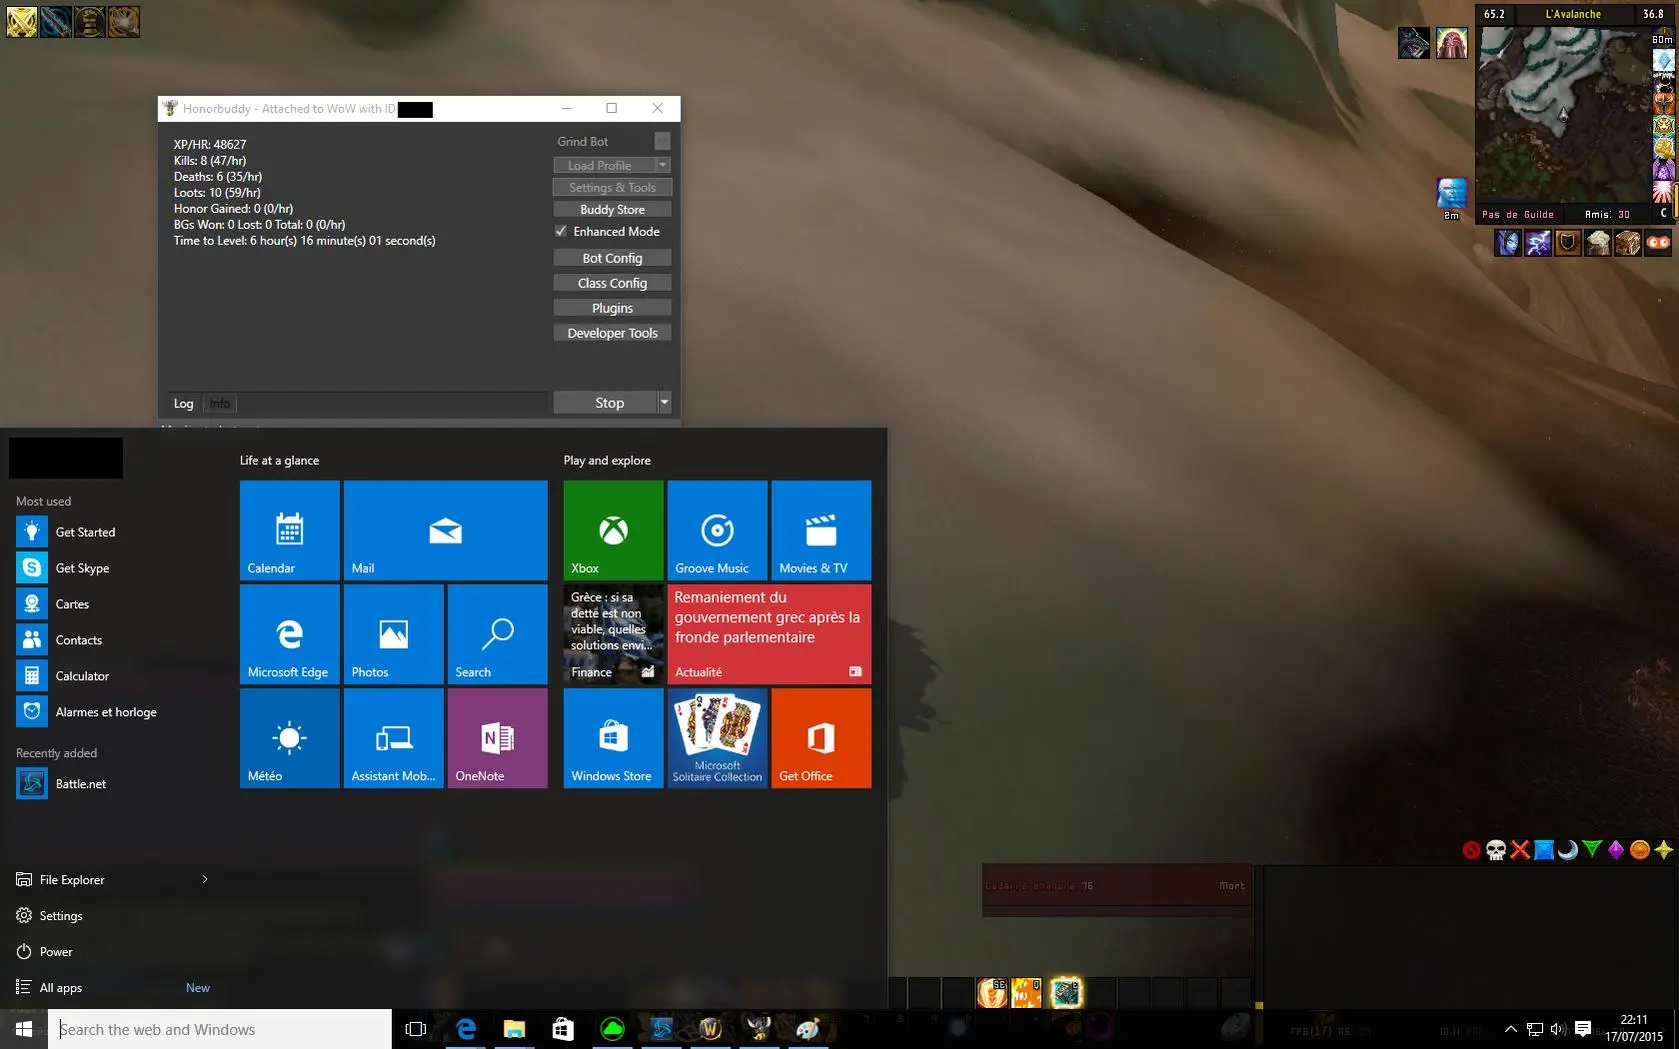Open File Explorer taskbar icon

(x=514, y=1029)
